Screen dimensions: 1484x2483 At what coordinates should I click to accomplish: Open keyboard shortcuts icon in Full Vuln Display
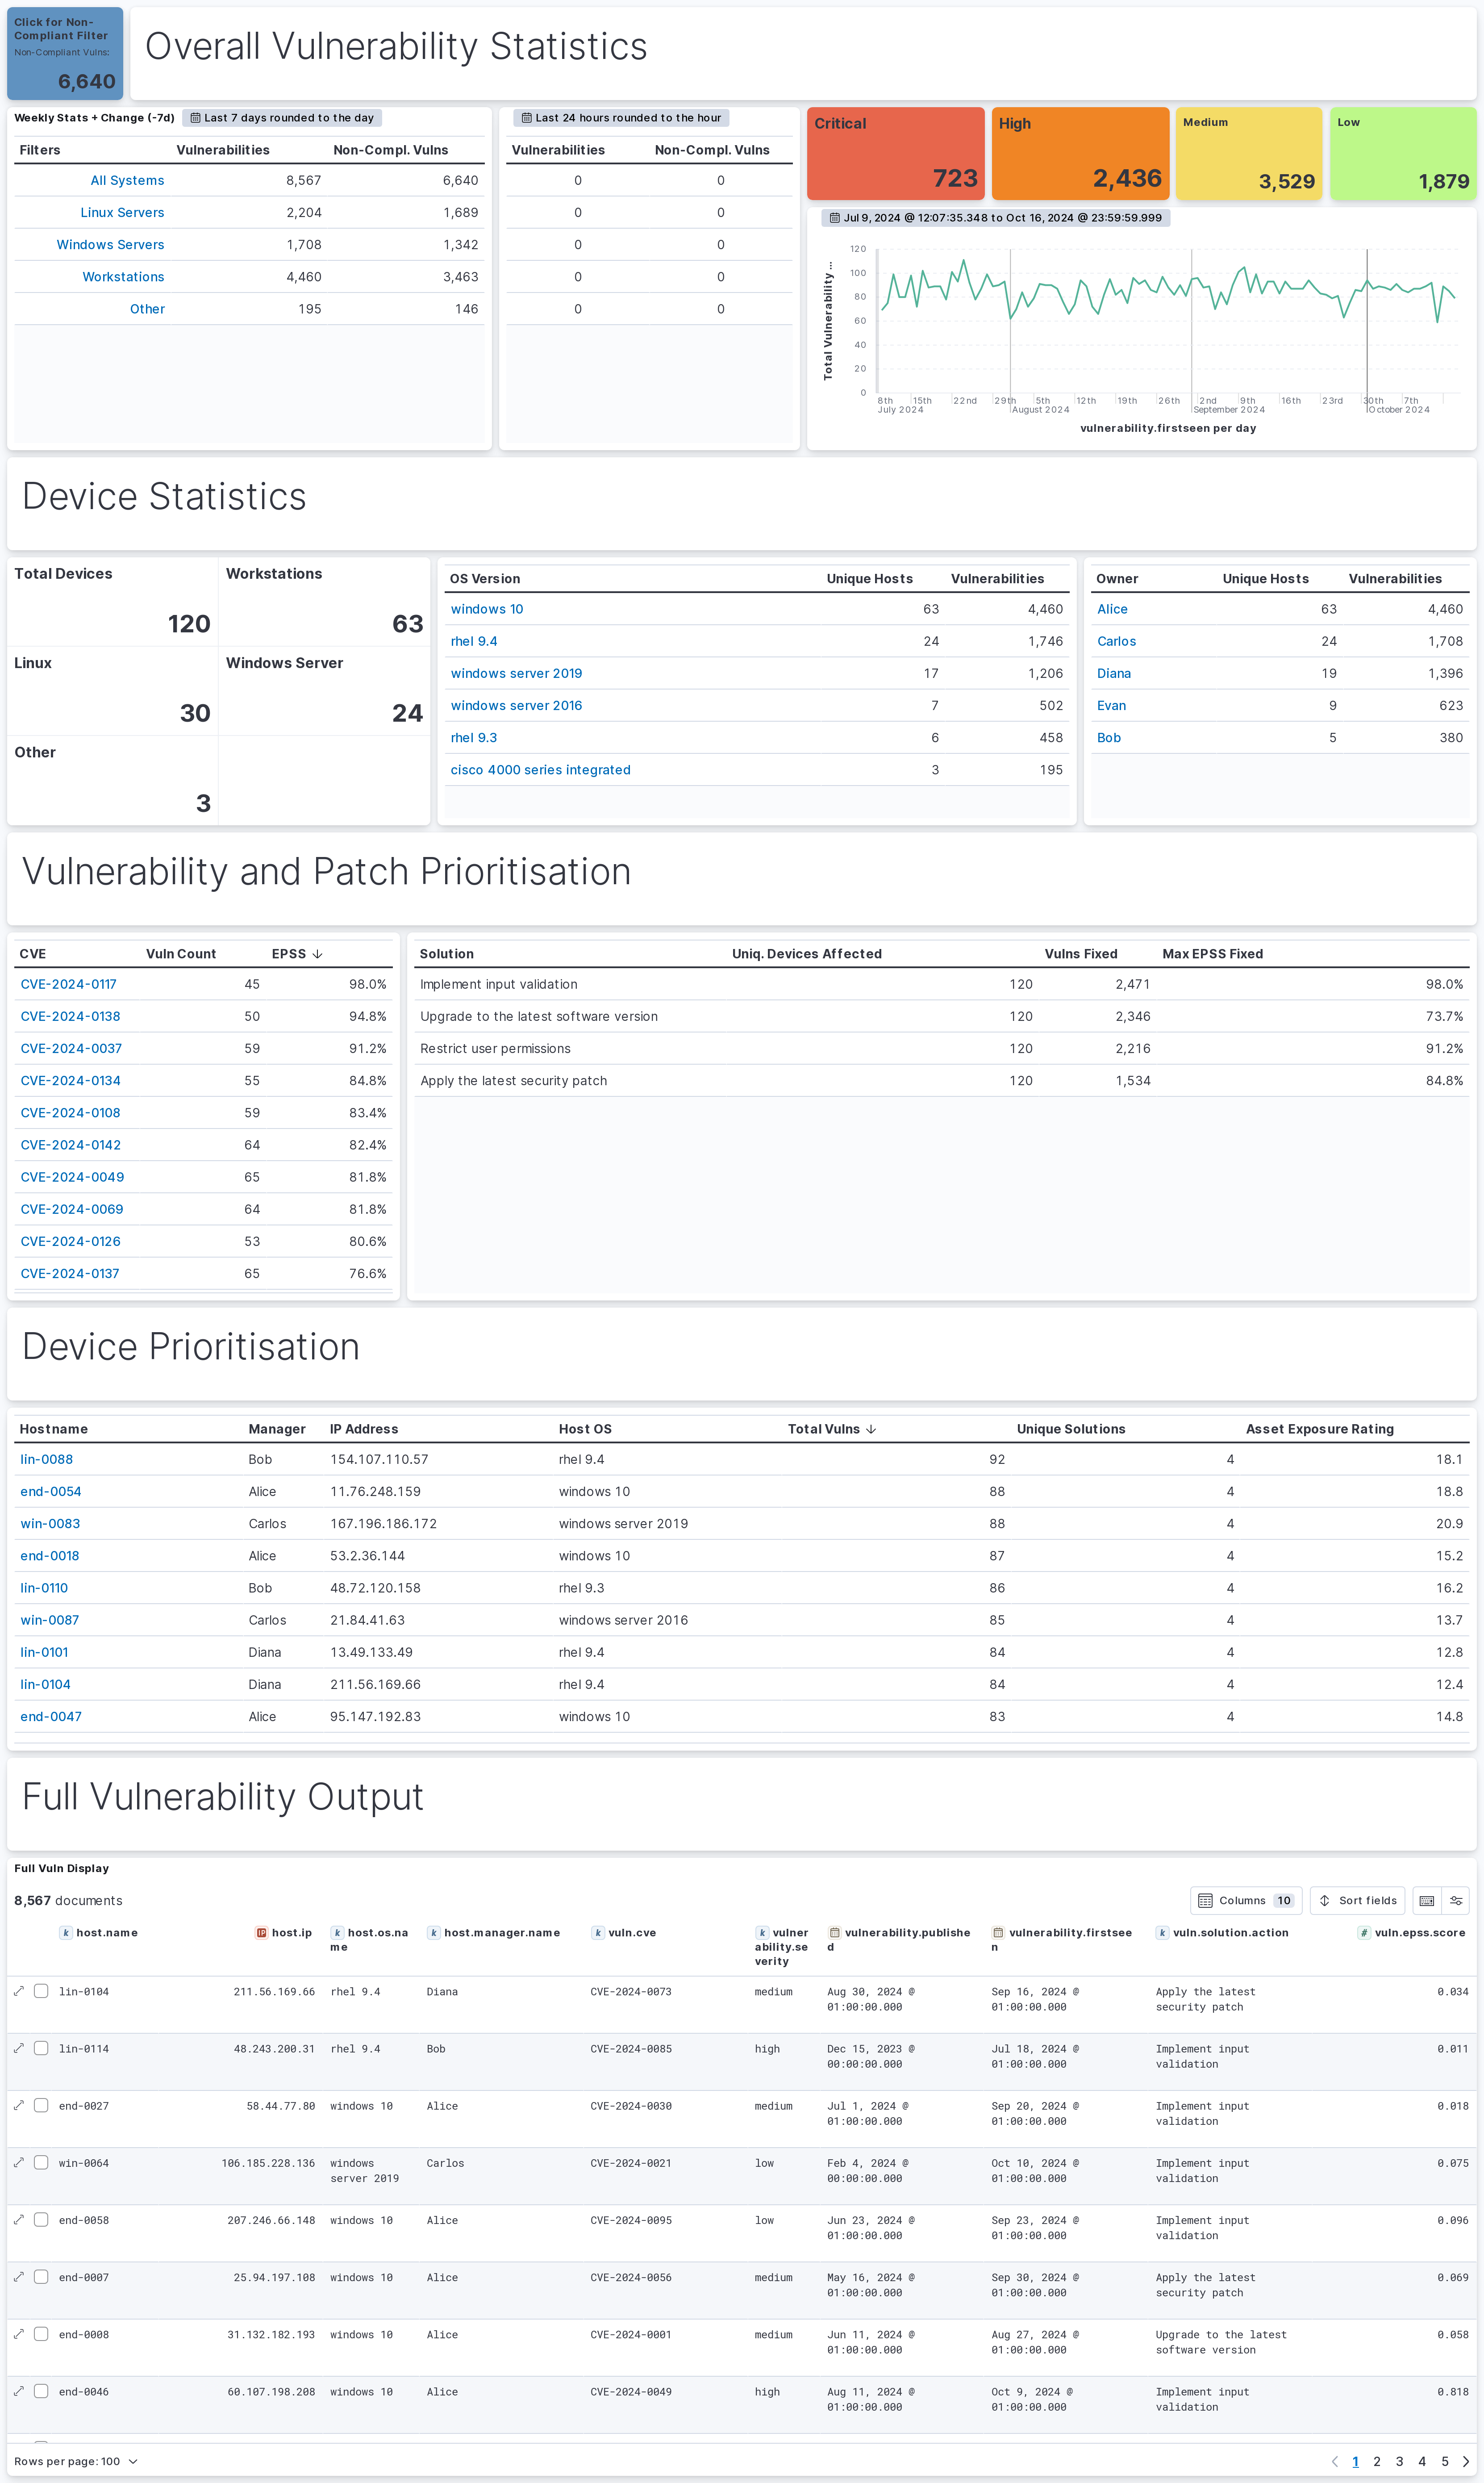[x=1427, y=1900]
